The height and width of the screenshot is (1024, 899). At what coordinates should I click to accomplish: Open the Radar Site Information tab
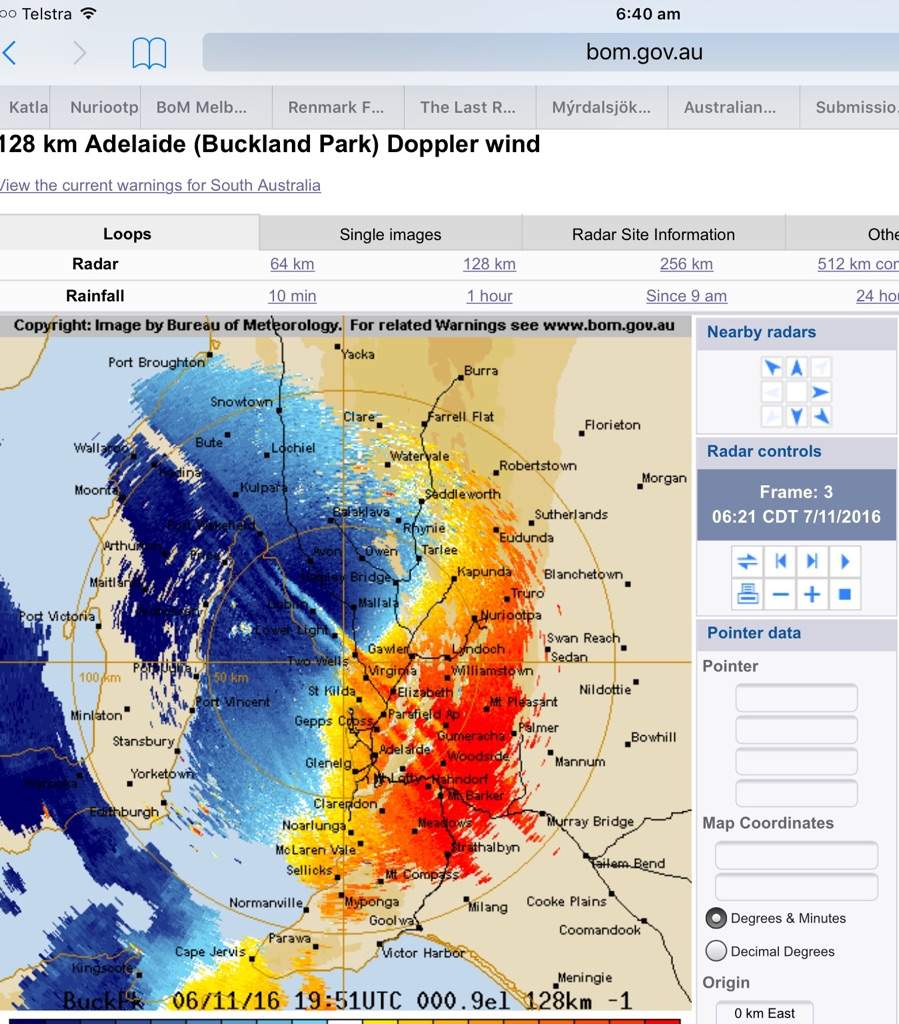click(653, 234)
